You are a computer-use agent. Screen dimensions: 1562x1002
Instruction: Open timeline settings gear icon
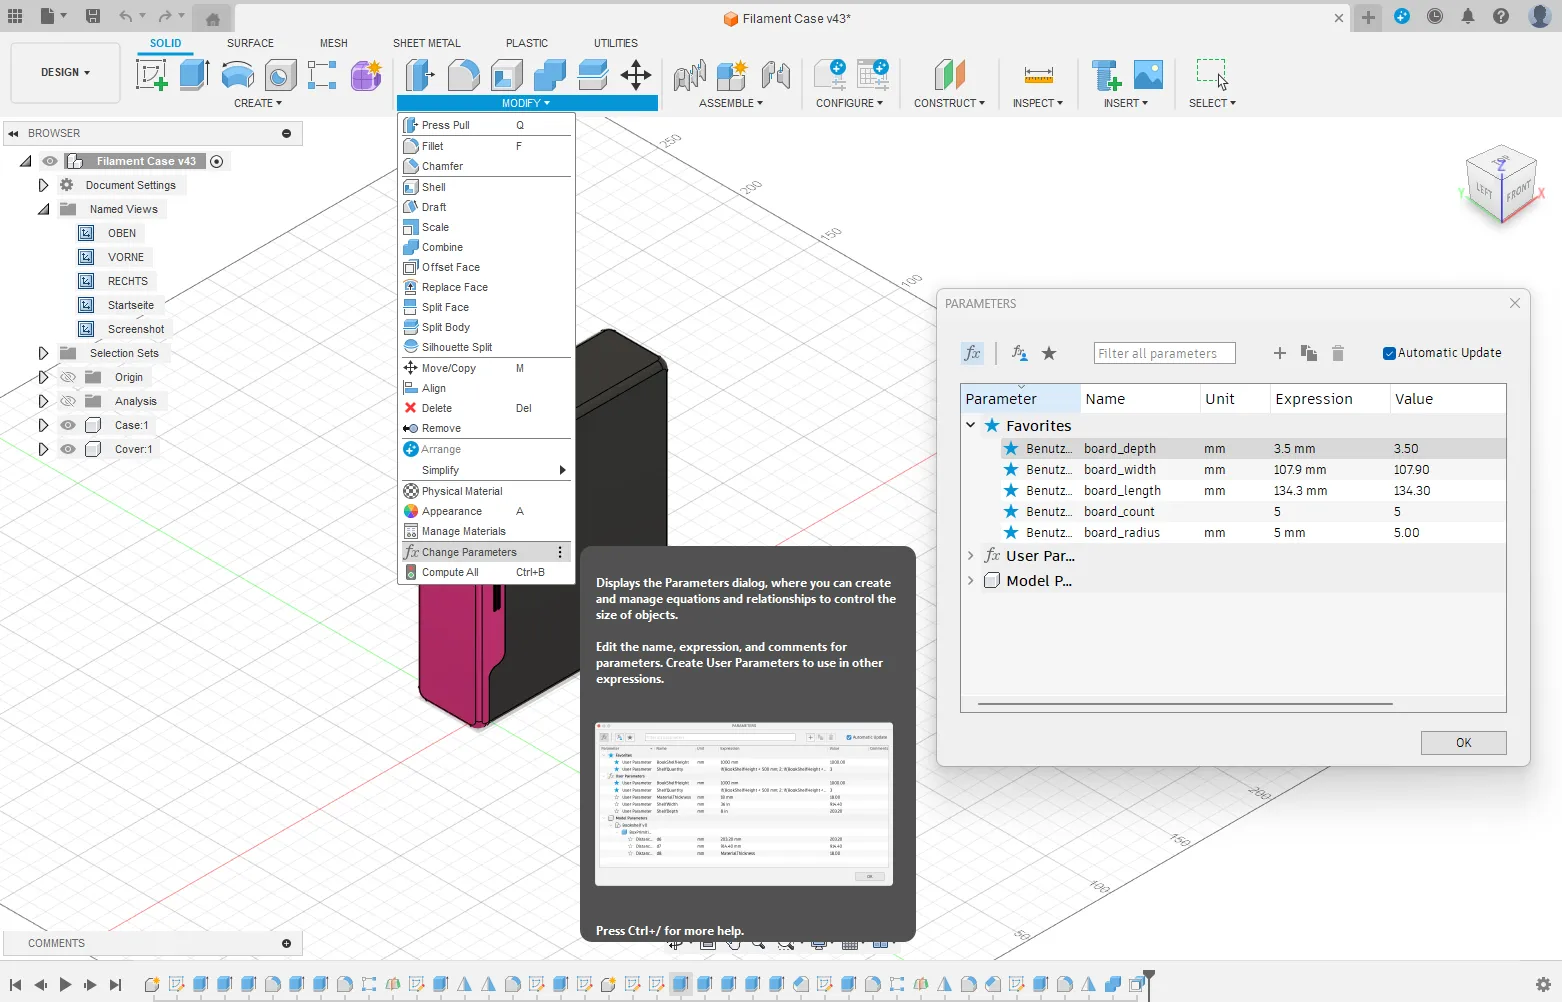coord(1543,984)
